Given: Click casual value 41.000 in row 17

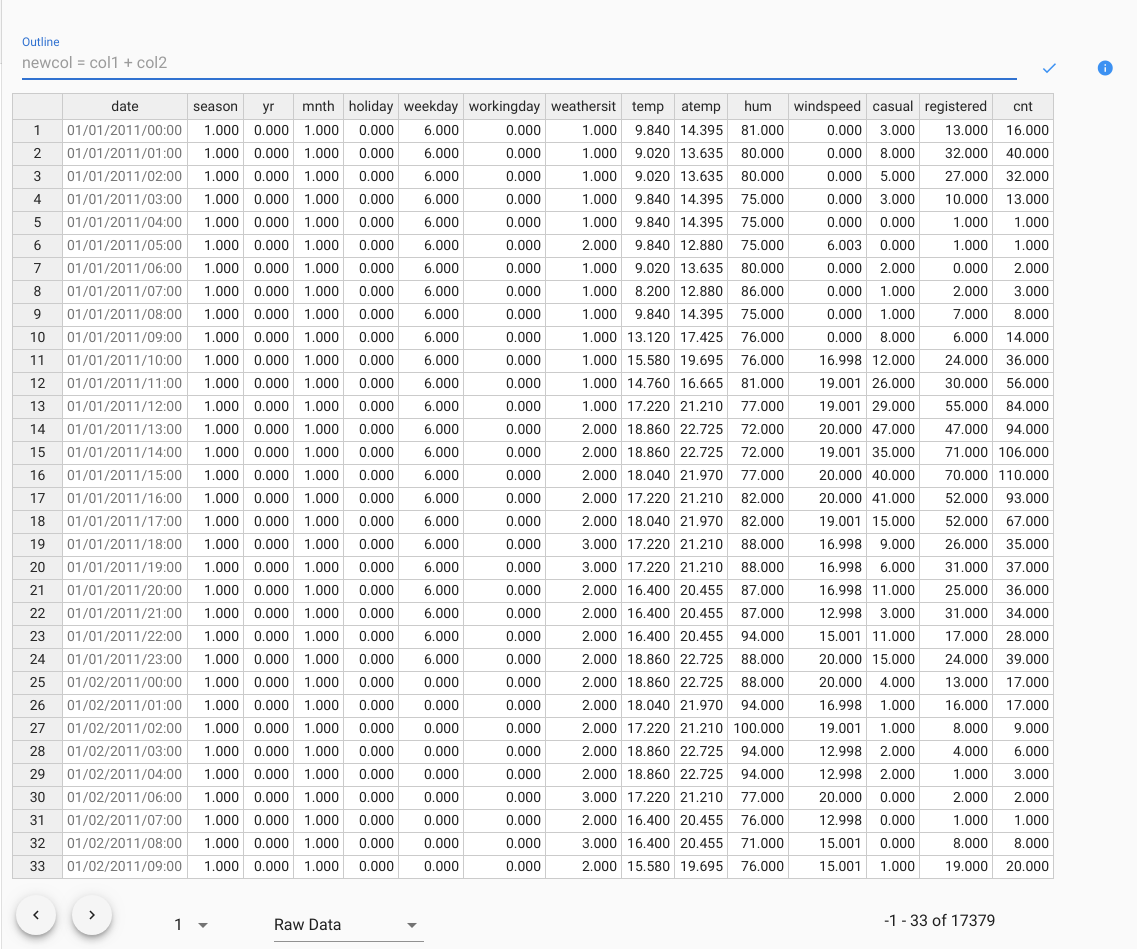Looking at the screenshot, I should (x=893, y=498).
